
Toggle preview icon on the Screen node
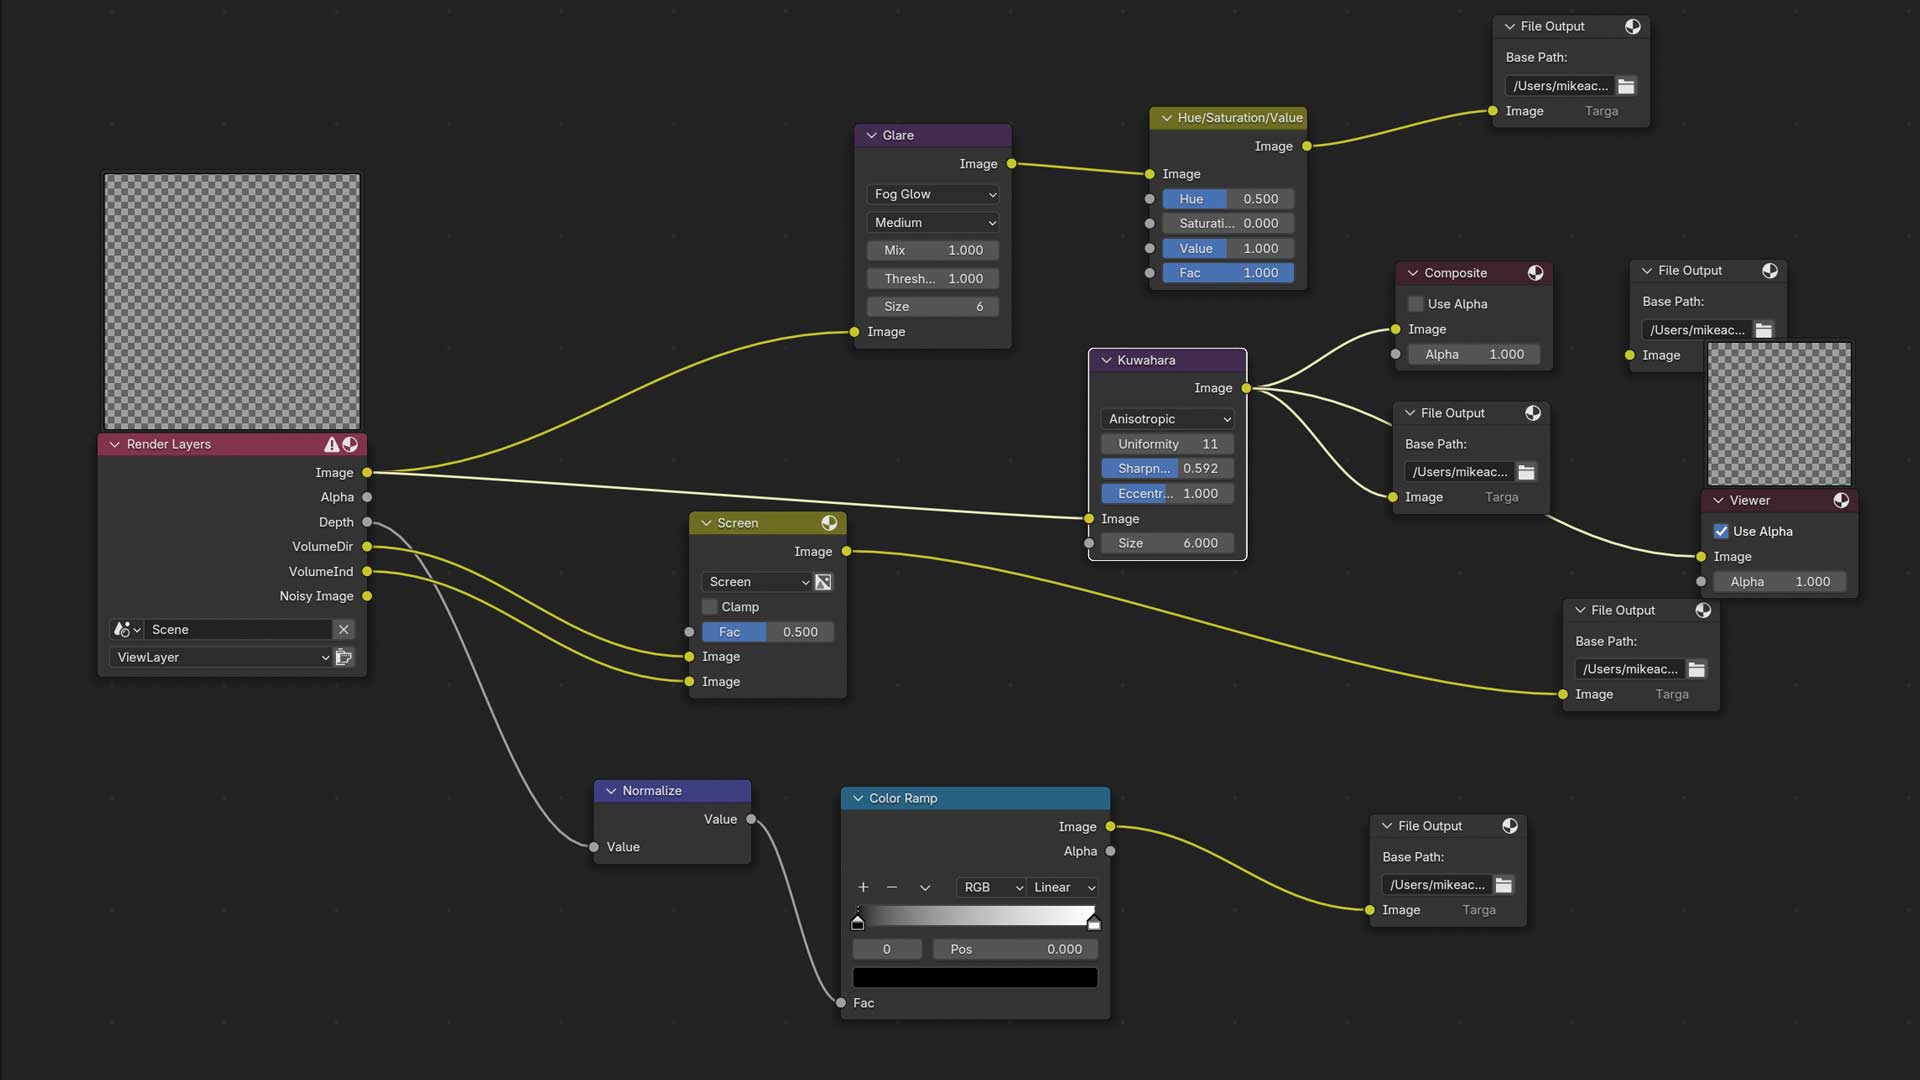[829, 523]
